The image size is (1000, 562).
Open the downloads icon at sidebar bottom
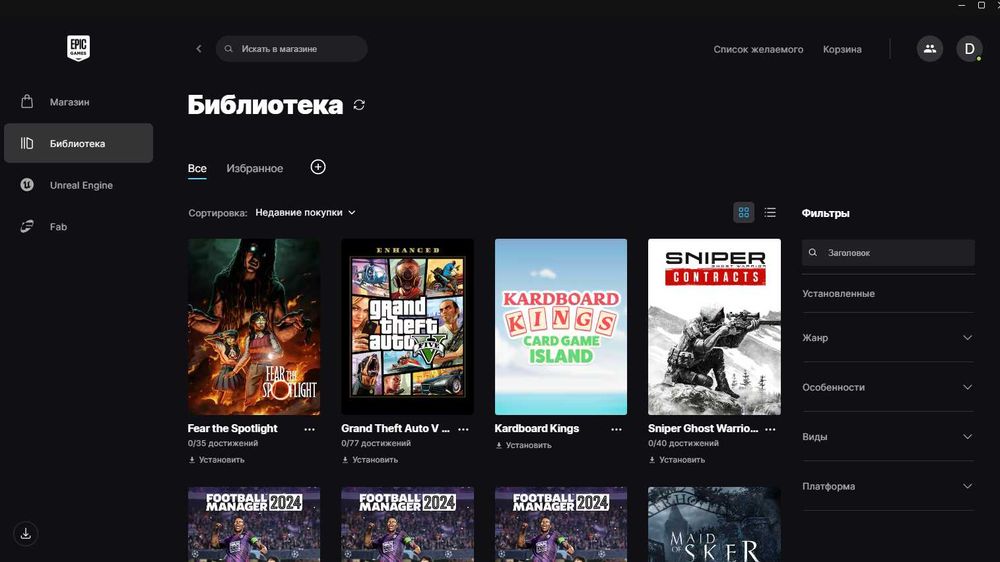(26, 533)
